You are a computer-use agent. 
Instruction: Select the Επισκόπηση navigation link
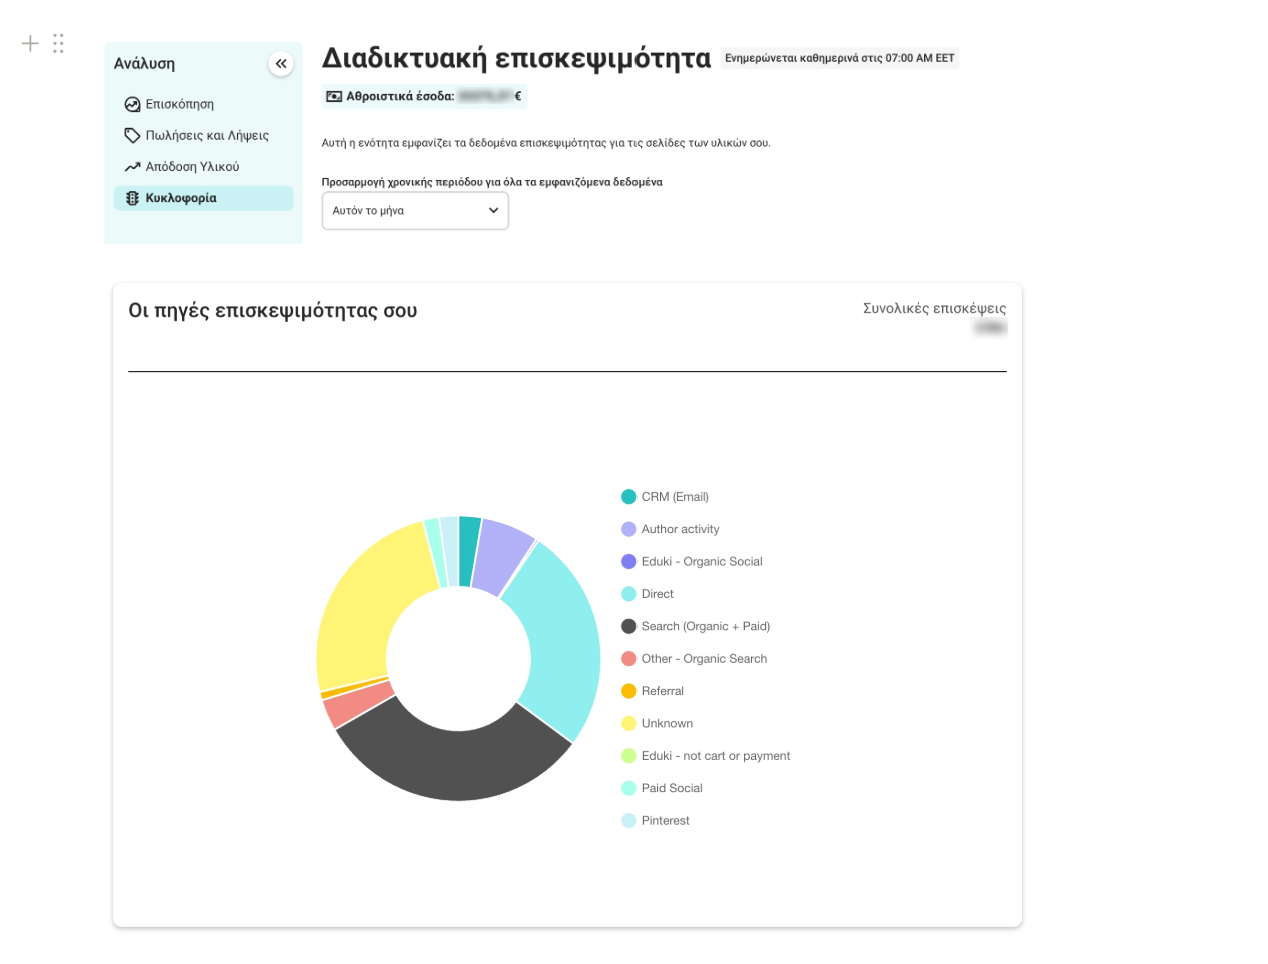[179, 104]
